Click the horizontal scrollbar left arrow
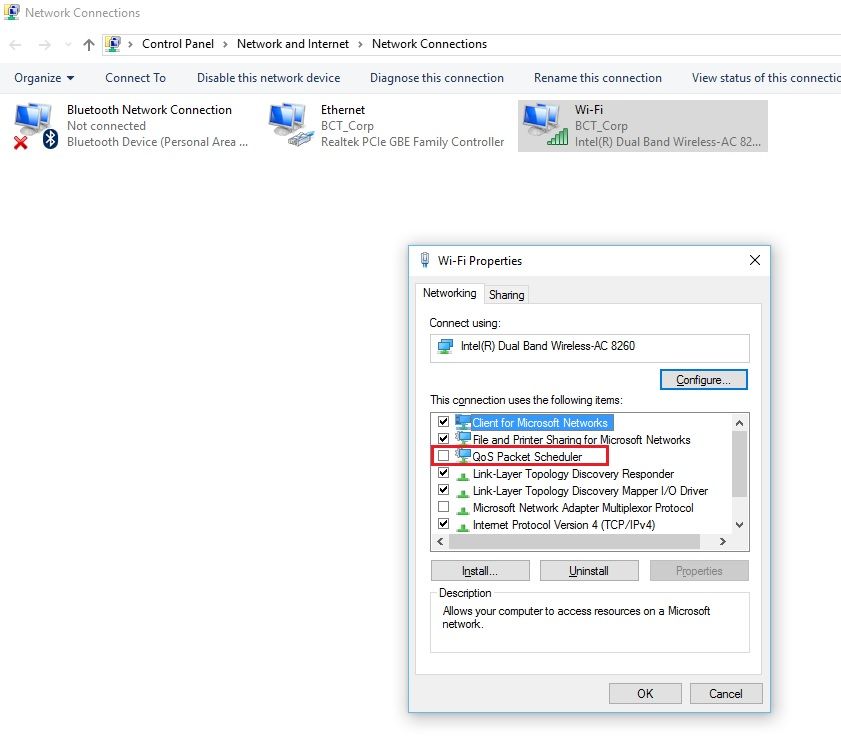 coord(440,542)
